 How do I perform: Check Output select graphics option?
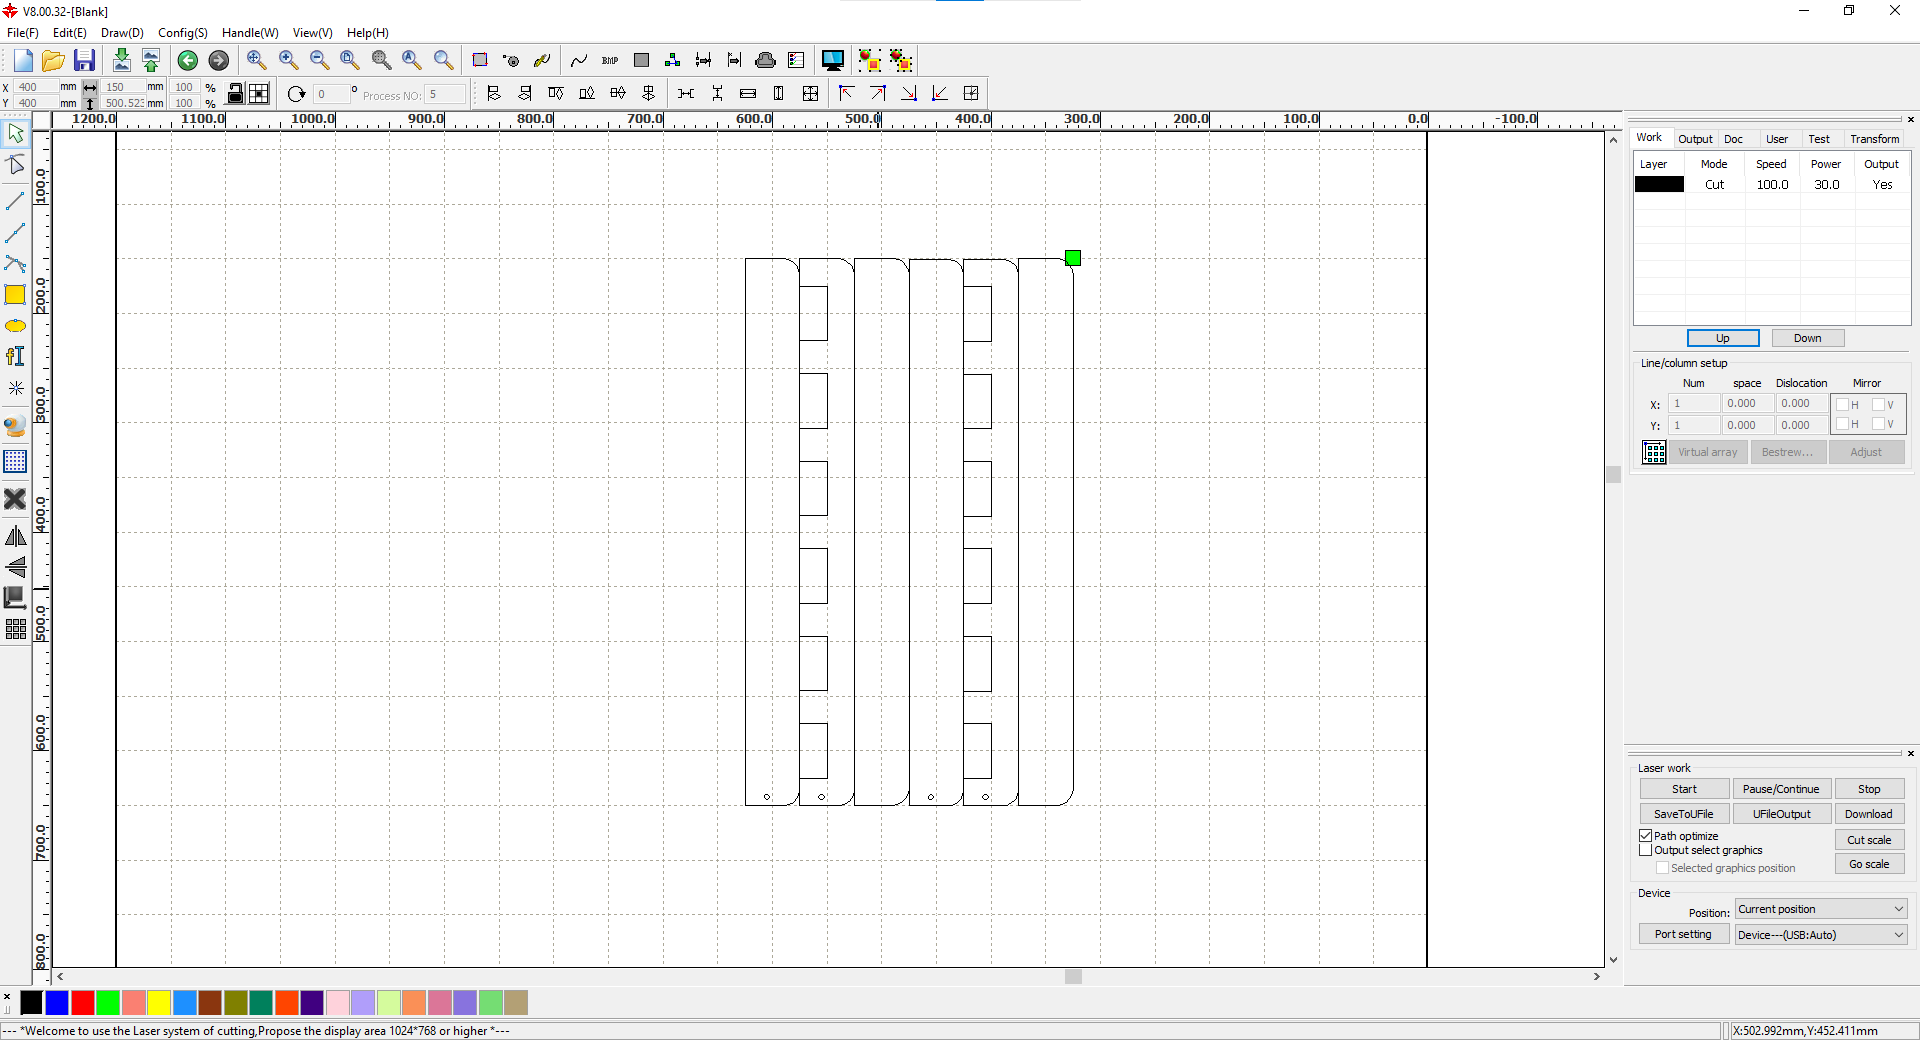pyautogui.click(x=1646, y=851)
